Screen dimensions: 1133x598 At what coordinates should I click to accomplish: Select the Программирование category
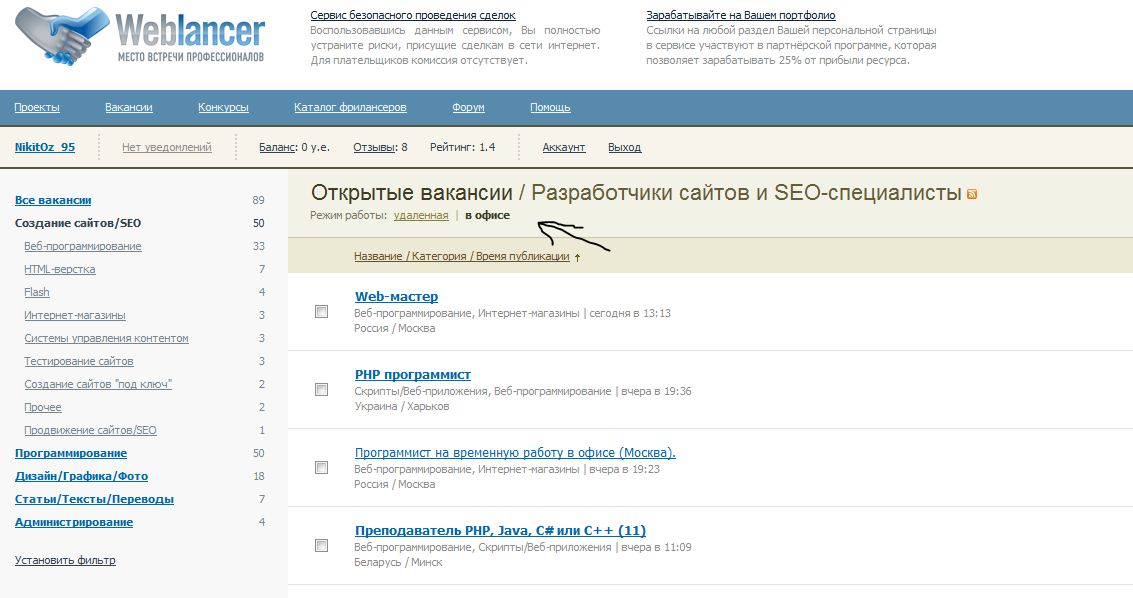click(71, 453)
